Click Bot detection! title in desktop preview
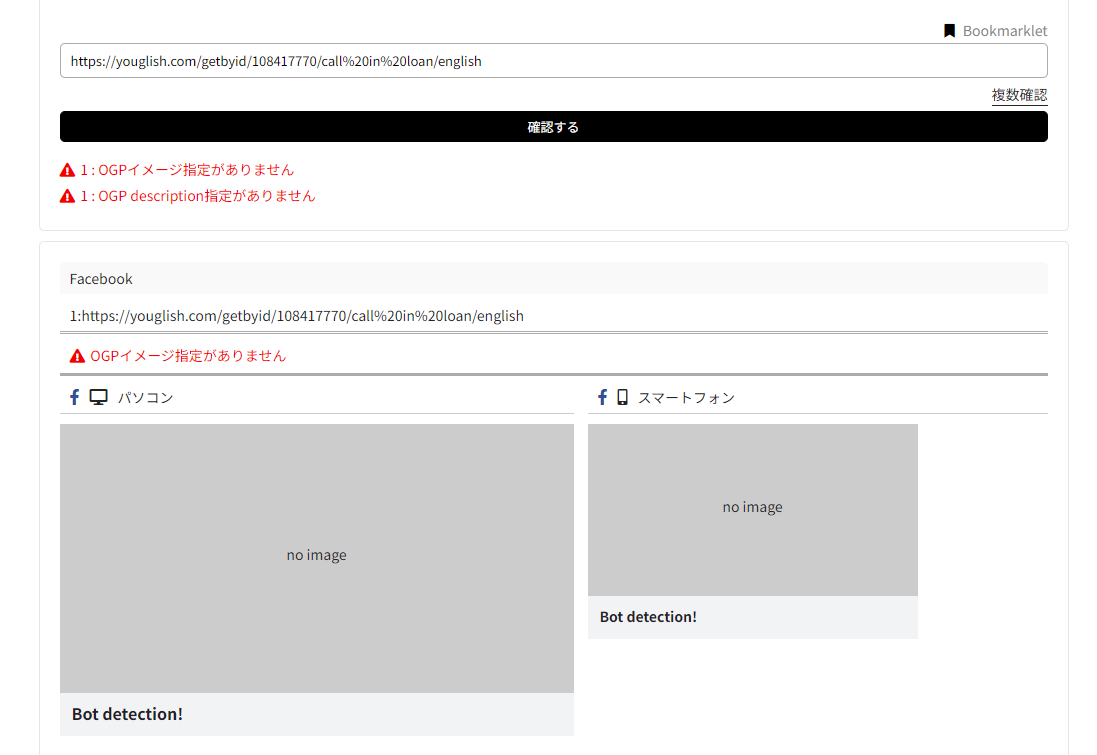This screenshot has width=1097, height=755. coord(127,714)
